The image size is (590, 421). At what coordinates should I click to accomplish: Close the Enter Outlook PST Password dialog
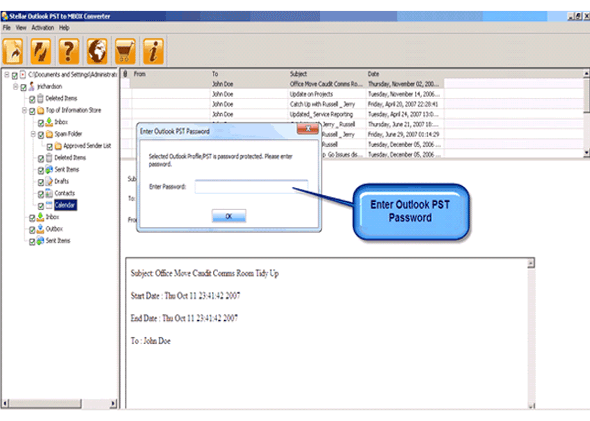click(308, 129)
